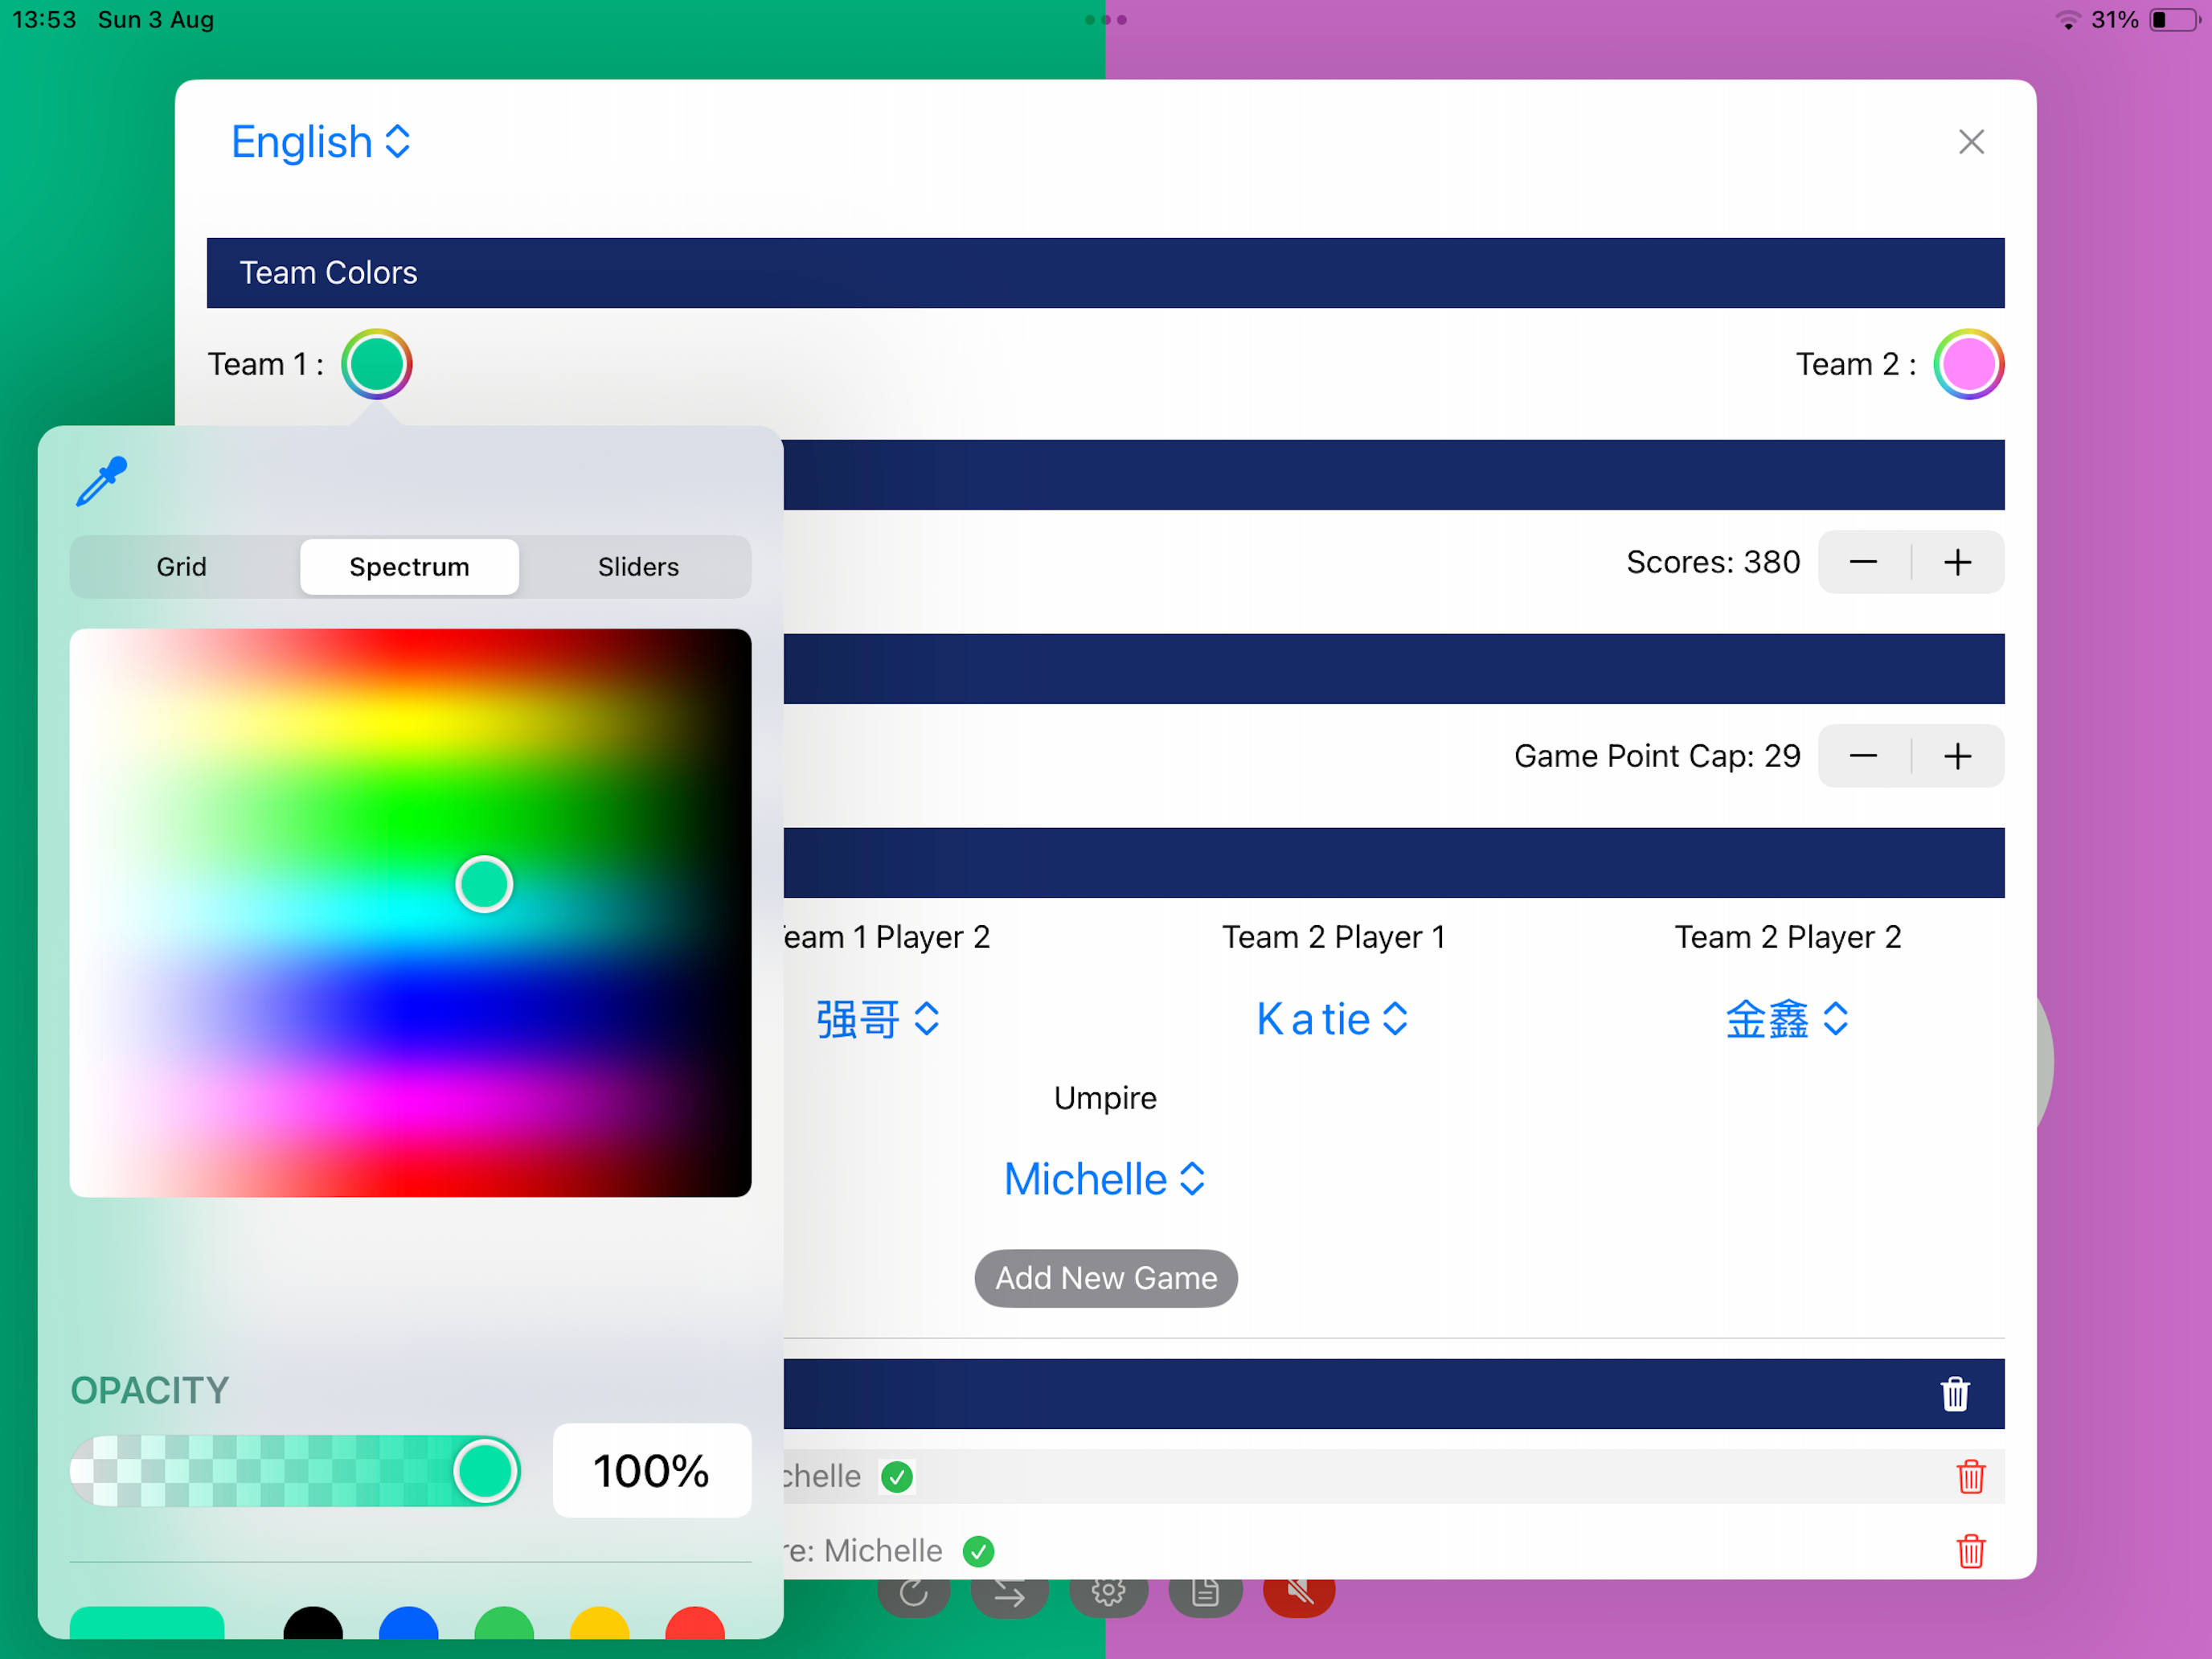Tap the current teal color preview swatch
Screen dimensions: 2212x1659
(x=147, y=1623)
